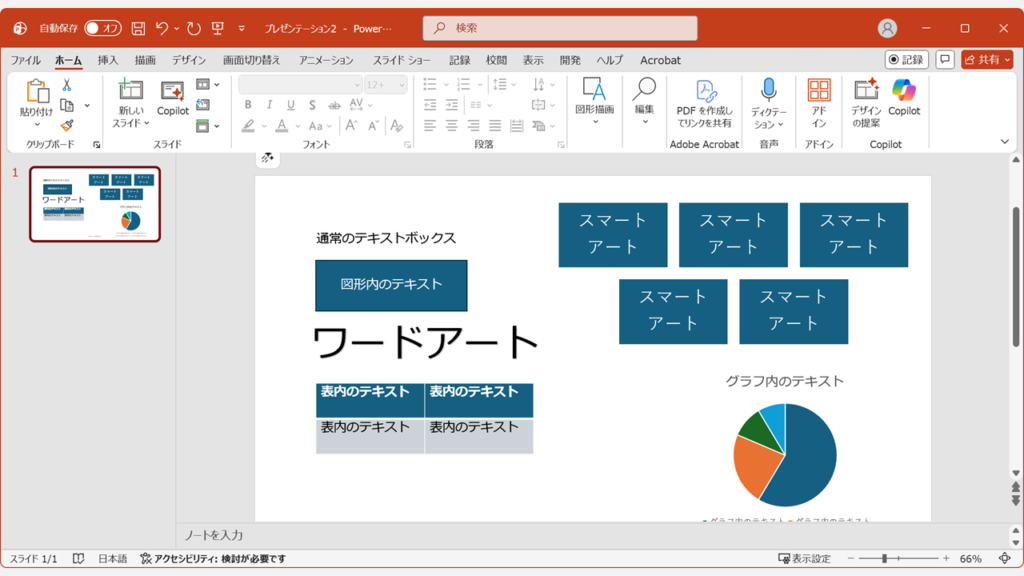Select slide 1 thumbnail in the panel
Viewport: 1024px width, 576px height.
95,204
